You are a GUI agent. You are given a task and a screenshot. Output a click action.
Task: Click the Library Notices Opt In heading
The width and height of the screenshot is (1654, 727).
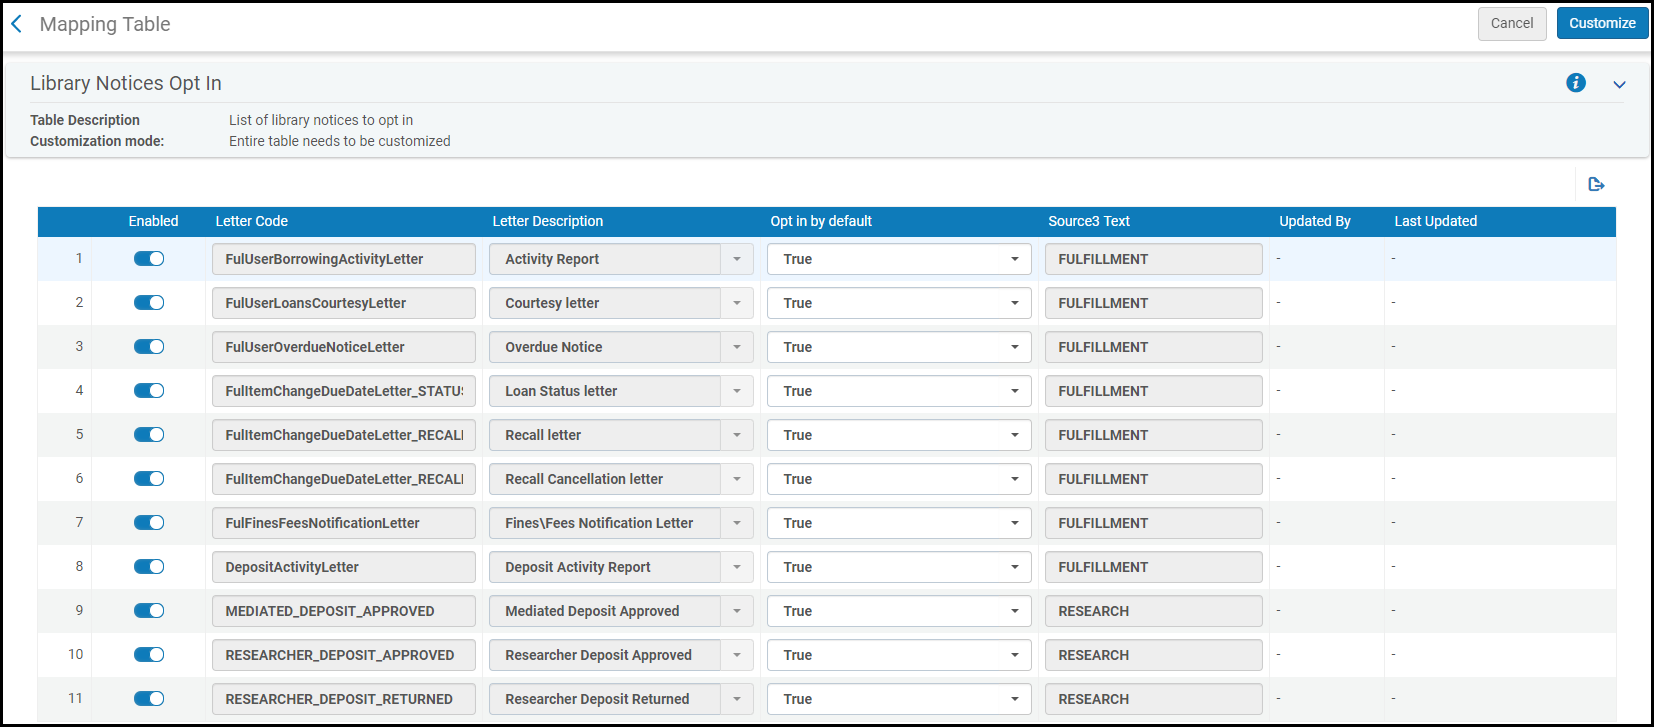[126, 83]
